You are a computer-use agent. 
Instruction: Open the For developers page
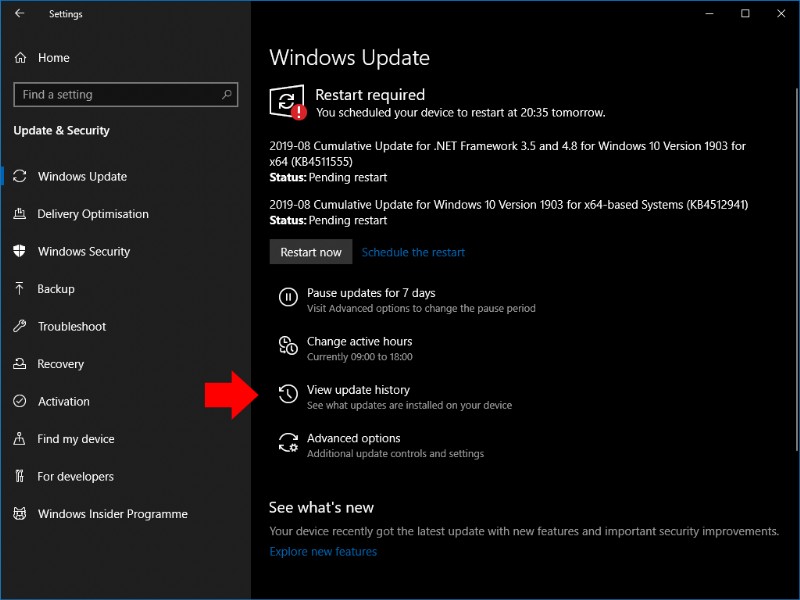[72, 476]
